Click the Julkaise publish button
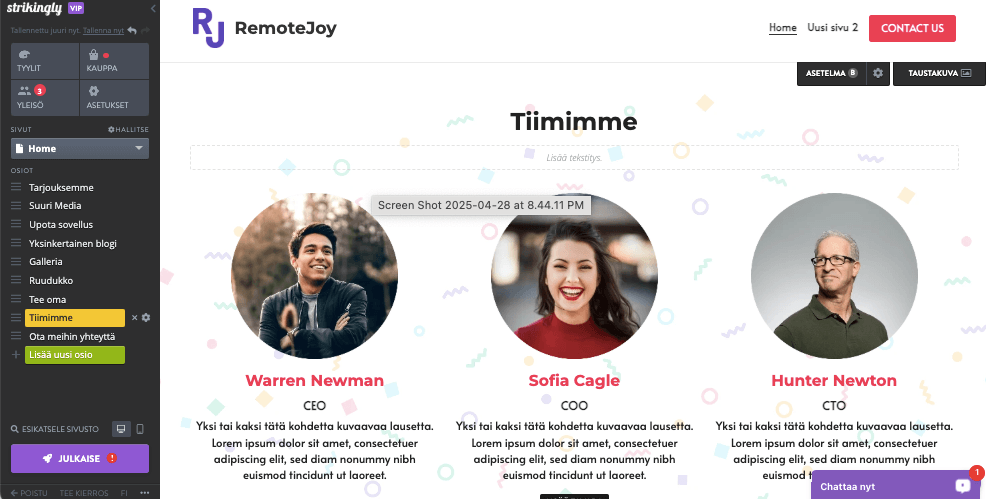The width and height of the screenshot is (986, 499). [x=80, y=458]
